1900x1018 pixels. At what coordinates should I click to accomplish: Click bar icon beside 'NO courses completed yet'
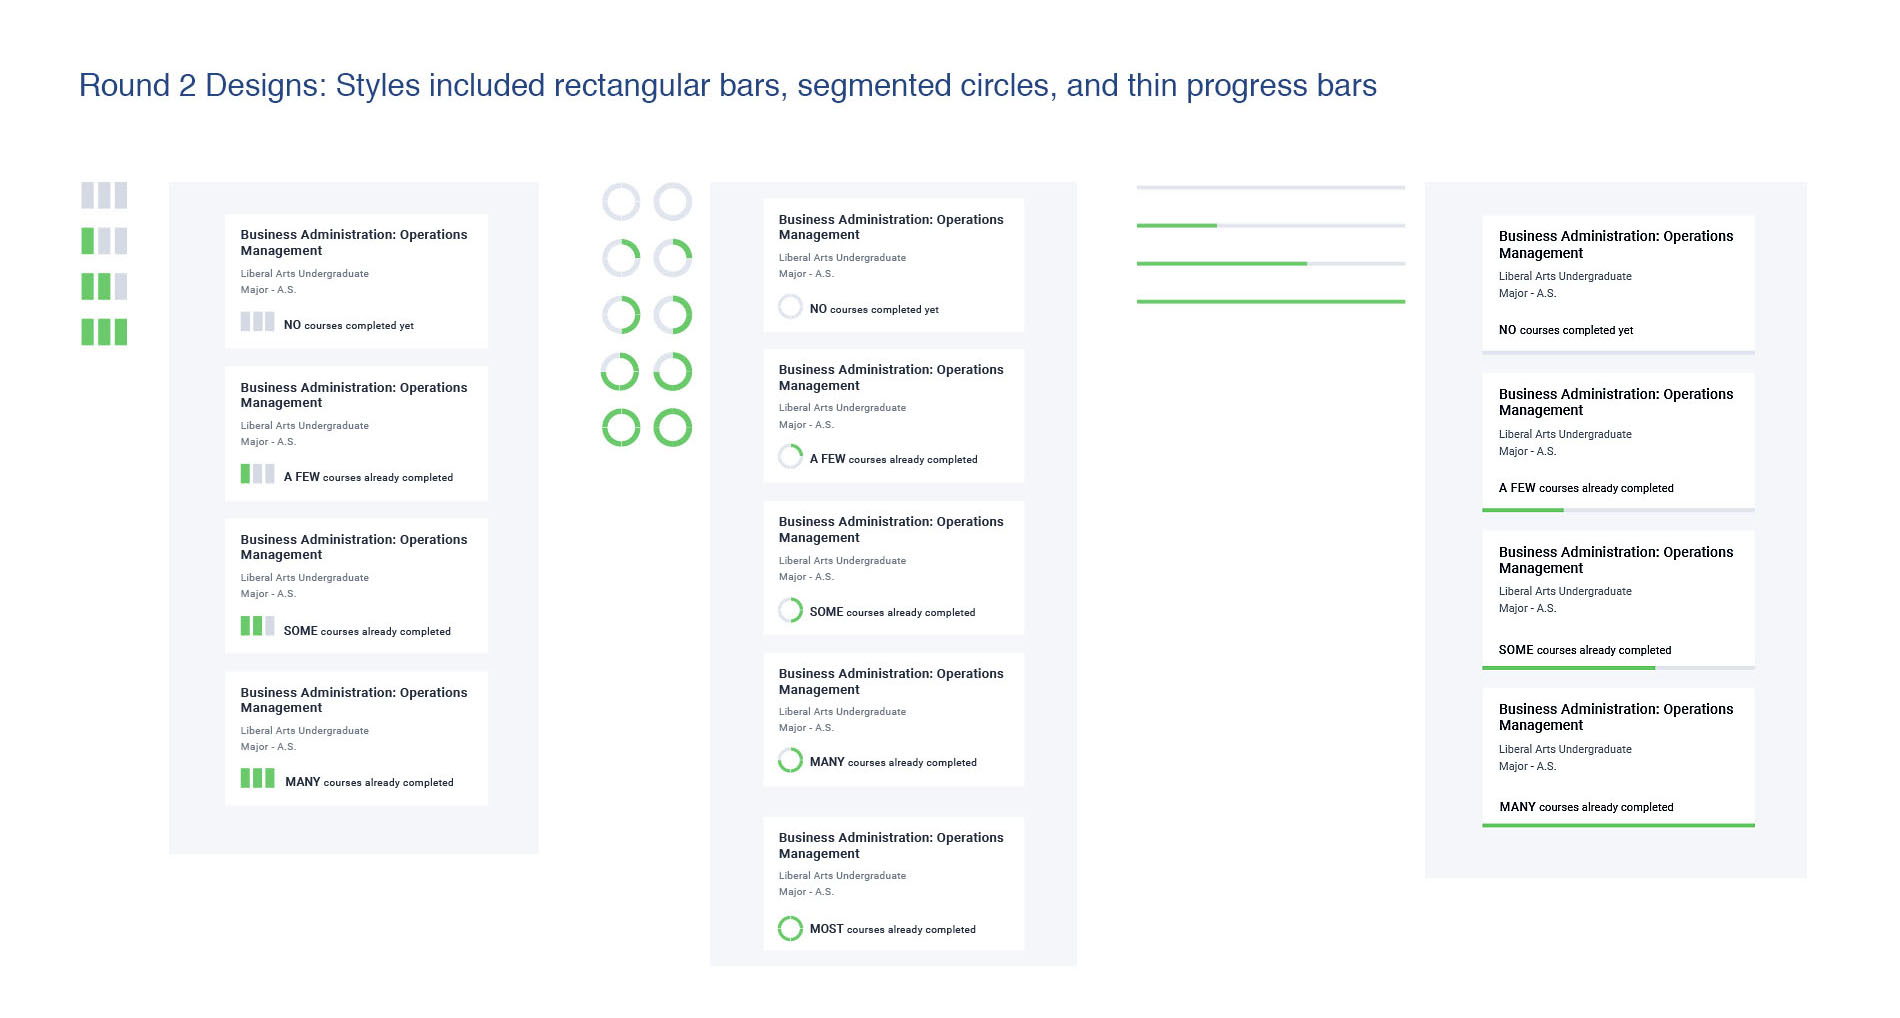coord(257,322)
